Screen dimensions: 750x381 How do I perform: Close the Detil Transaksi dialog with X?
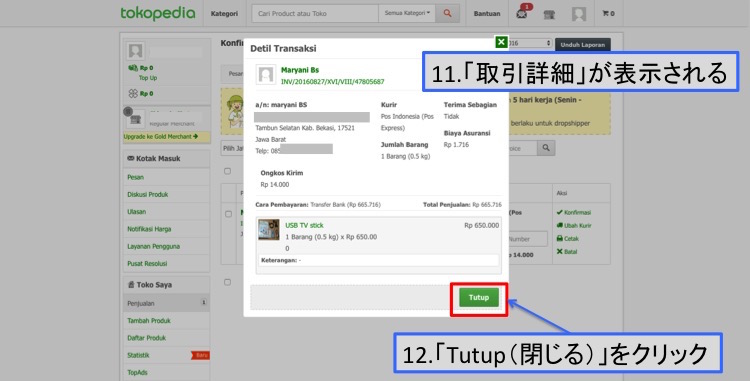[x=501, y=42]
